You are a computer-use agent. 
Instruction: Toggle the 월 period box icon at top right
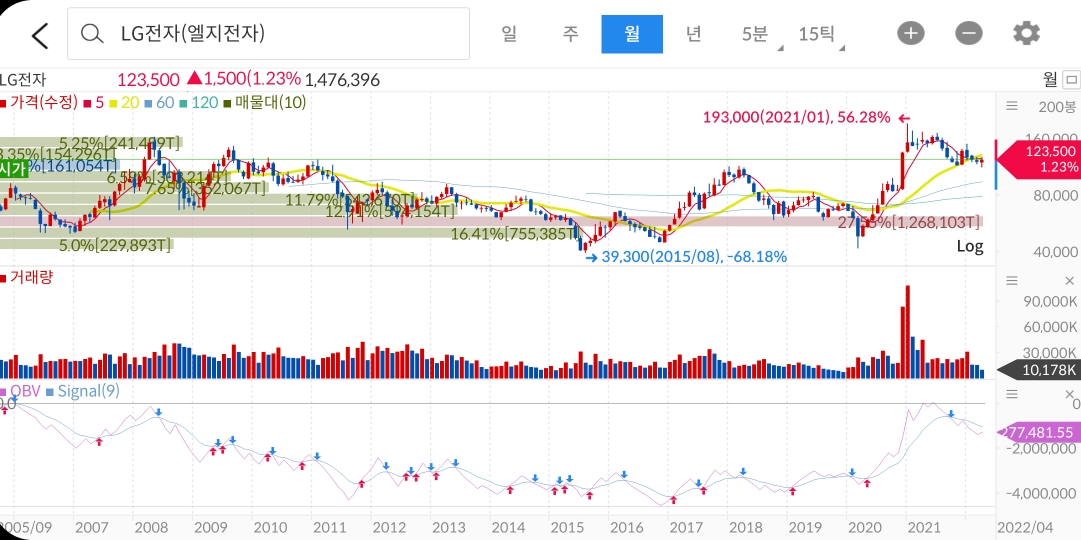click(x=1071, y=79)
